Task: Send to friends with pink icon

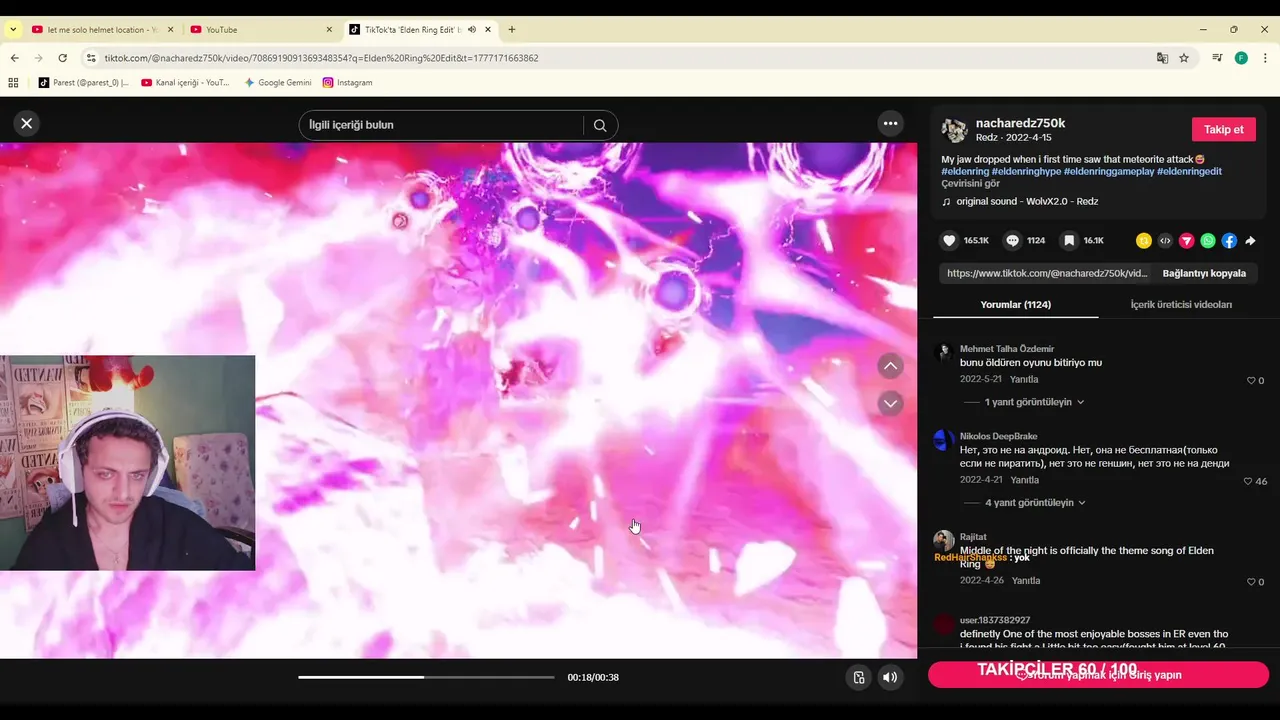Action: click(1187, 241)
